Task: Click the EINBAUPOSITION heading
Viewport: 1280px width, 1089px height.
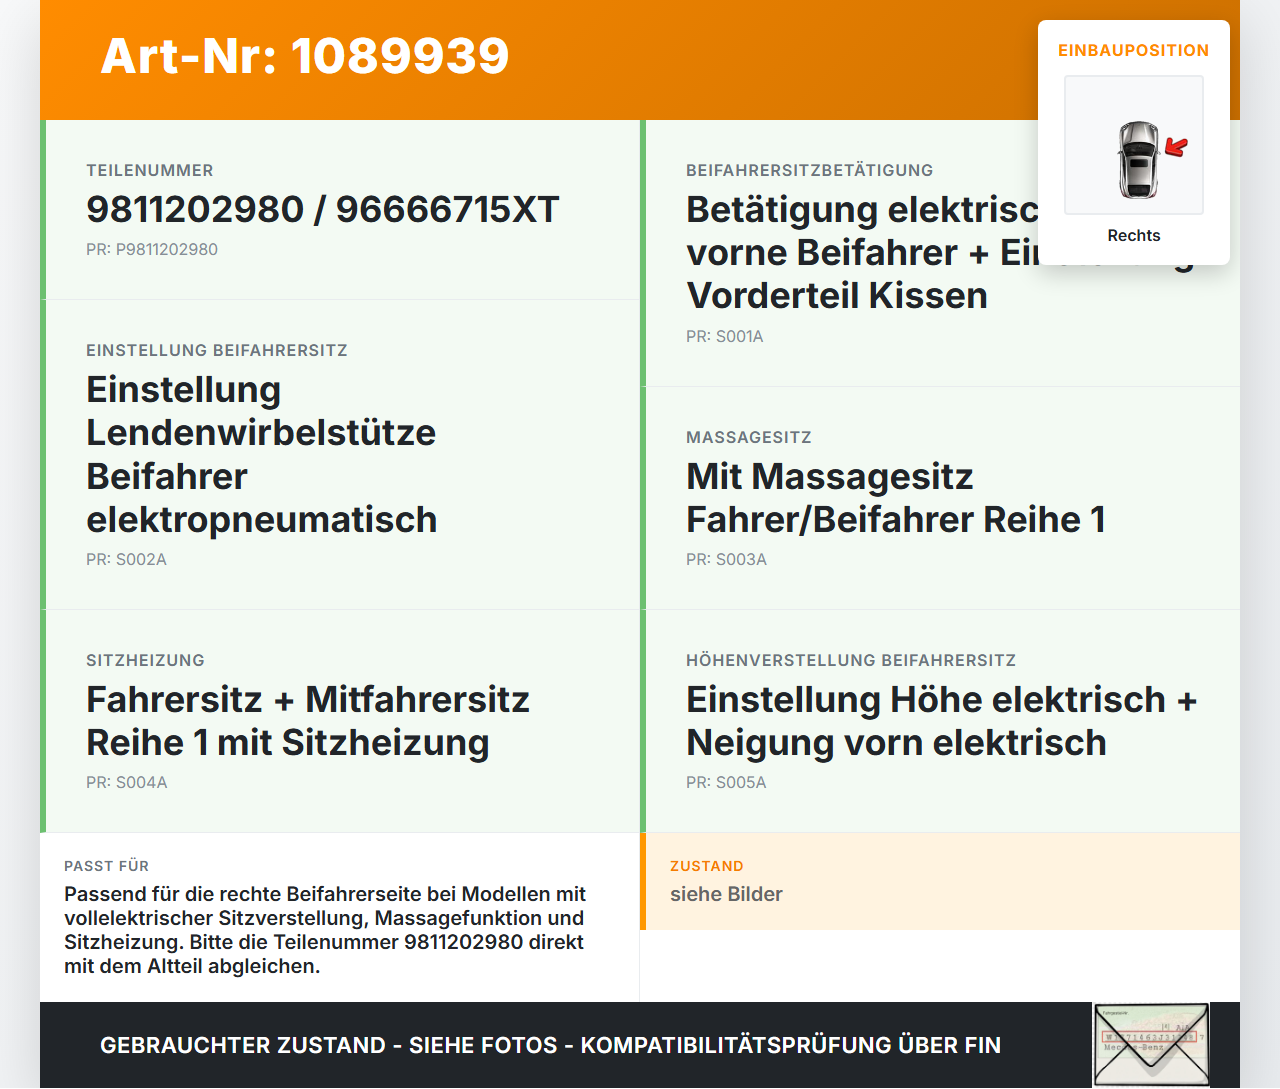Action: (1134, 50)
